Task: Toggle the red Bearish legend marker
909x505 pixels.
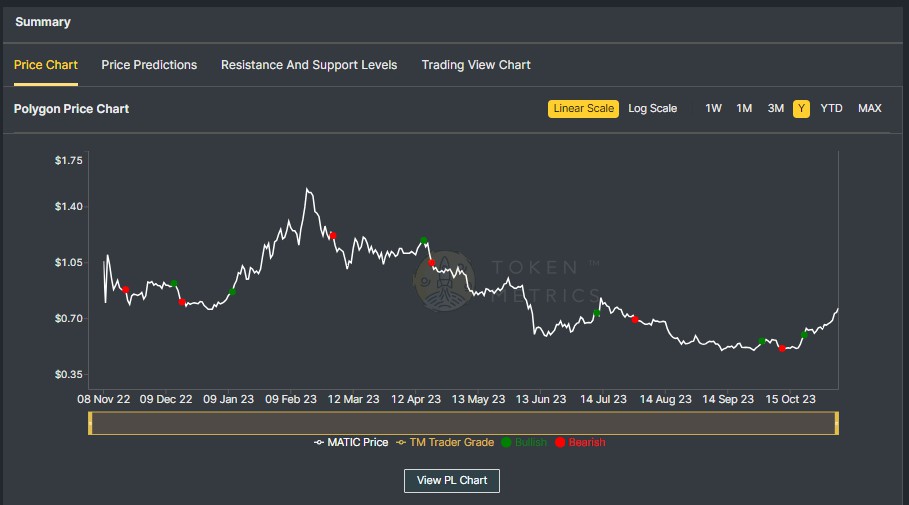Action: click(x=580, y=442)
